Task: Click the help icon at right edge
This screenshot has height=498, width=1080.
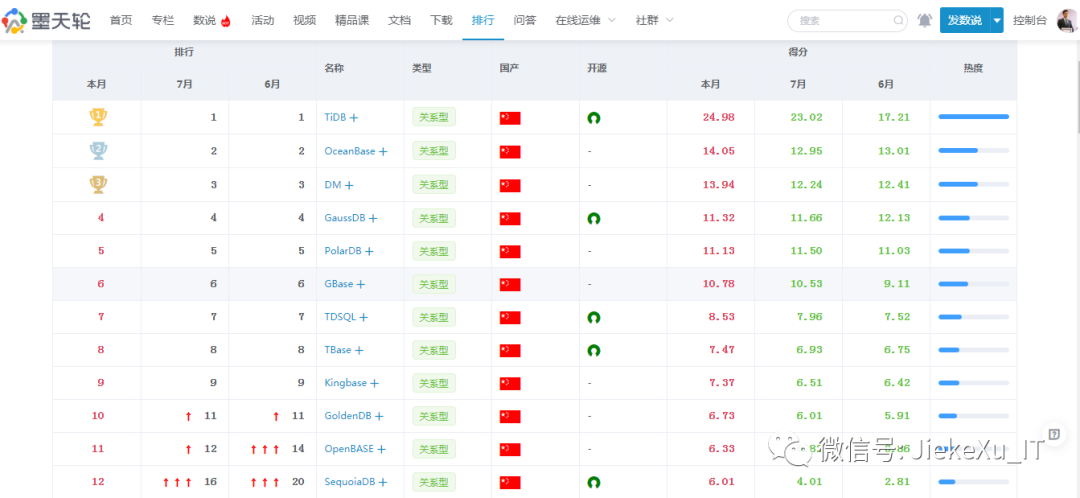Action: (x=1053, y=434)
